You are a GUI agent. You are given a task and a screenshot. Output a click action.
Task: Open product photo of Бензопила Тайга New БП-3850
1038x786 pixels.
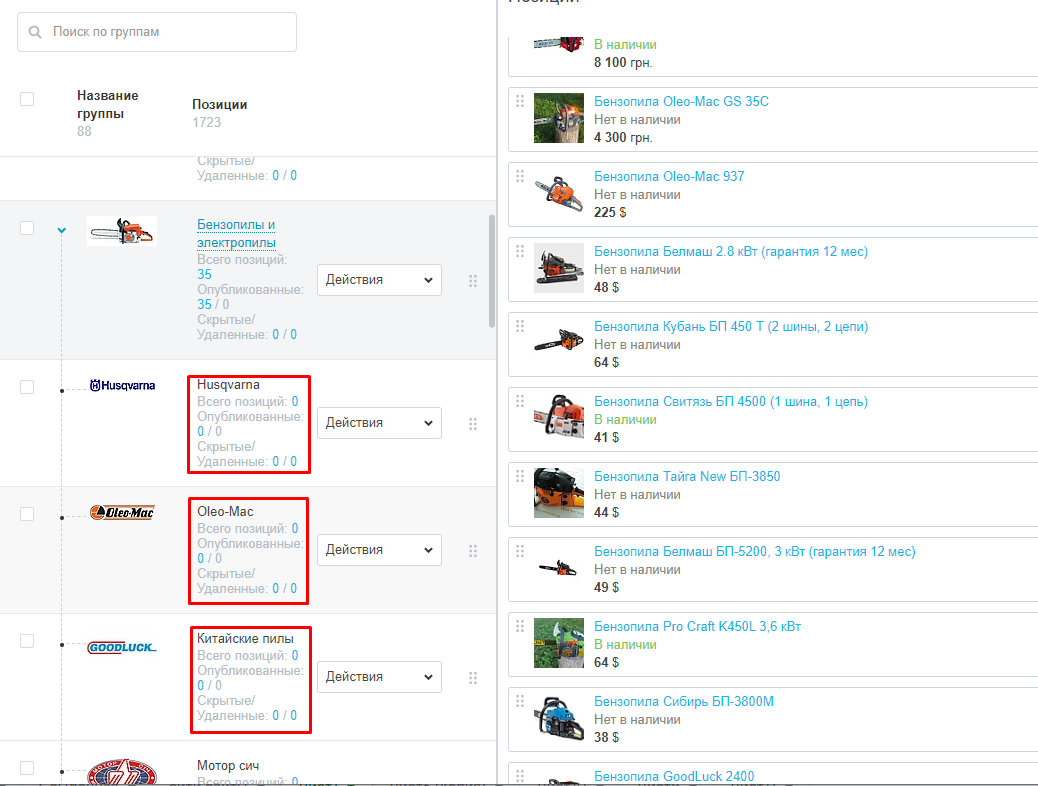(x=559, y=493)
